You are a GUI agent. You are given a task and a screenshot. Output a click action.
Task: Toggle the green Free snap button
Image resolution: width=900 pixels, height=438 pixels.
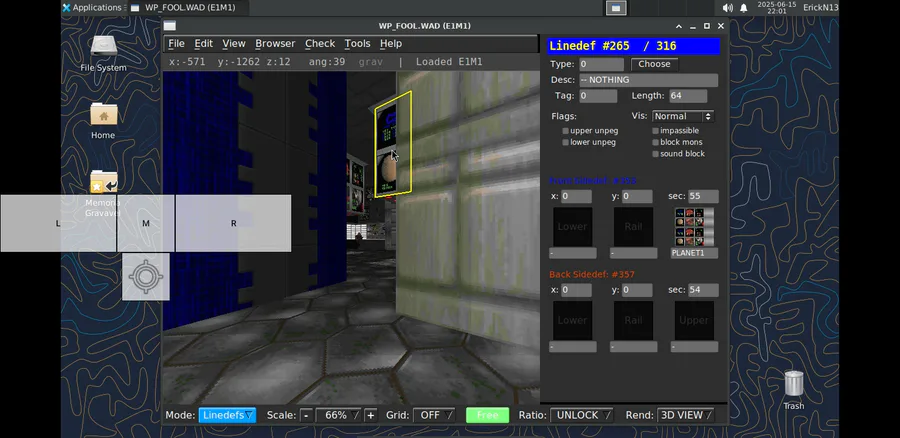point(487,415)
